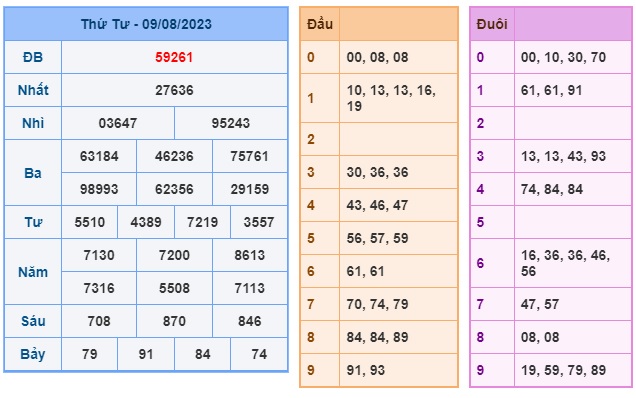Select Đuôi row 6 numbers cell

click(573, 263)
